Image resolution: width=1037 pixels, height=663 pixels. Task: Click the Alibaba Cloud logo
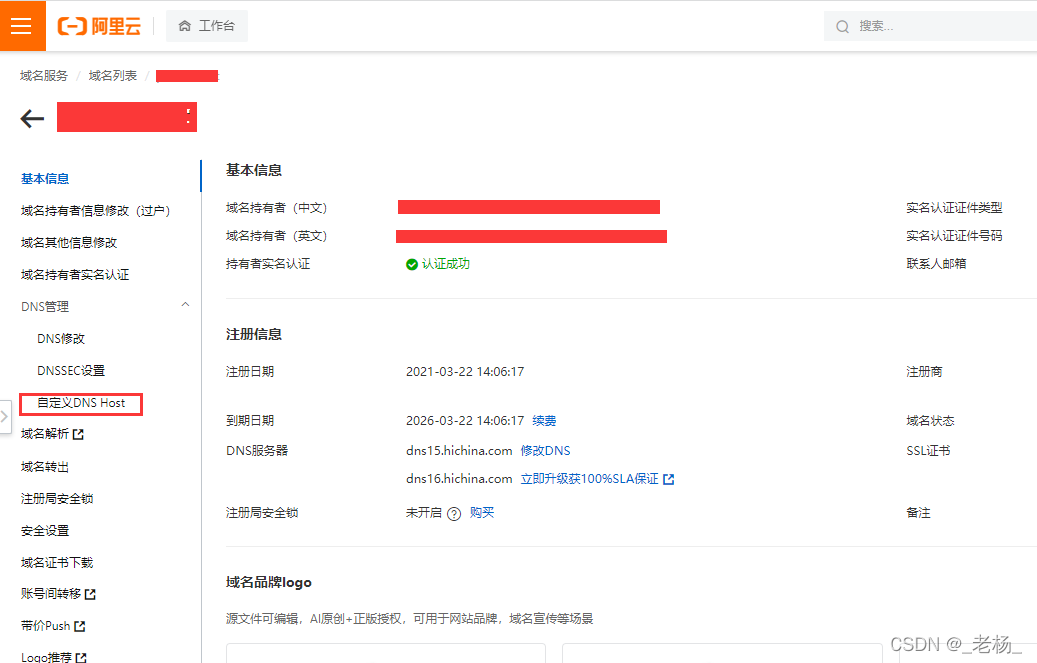pyautogui.click(x=99, y=26)
